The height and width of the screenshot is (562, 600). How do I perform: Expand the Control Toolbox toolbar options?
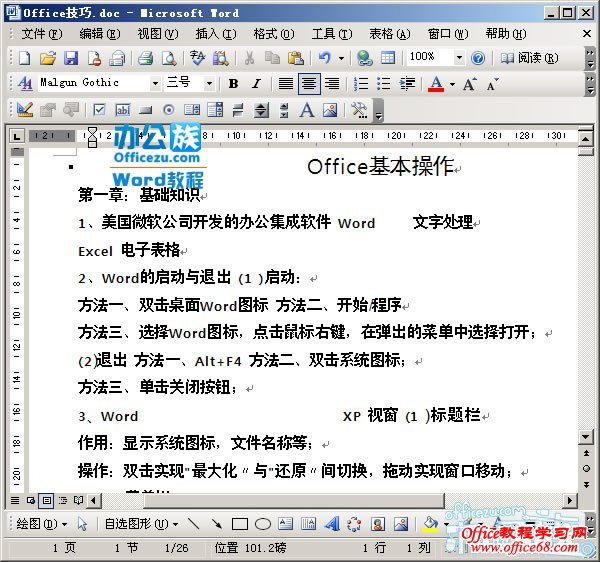coord(378,111)
